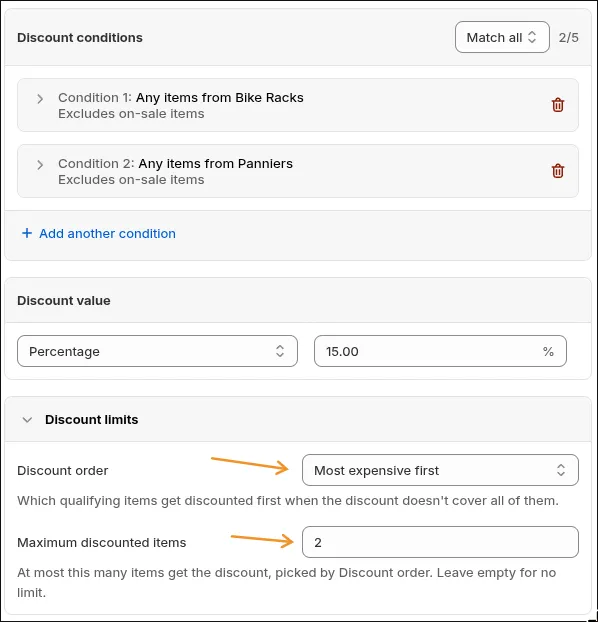Click the Discount limits heading
This screenshot has height=622, width=598.
point(92,420)
